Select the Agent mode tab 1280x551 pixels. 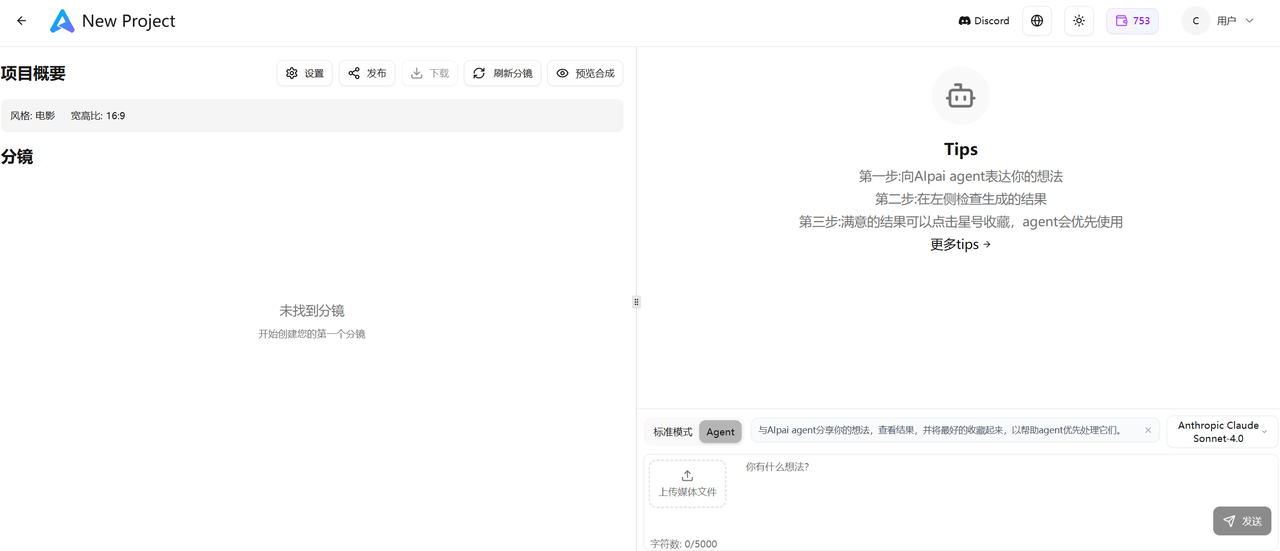tap(720, 432)
